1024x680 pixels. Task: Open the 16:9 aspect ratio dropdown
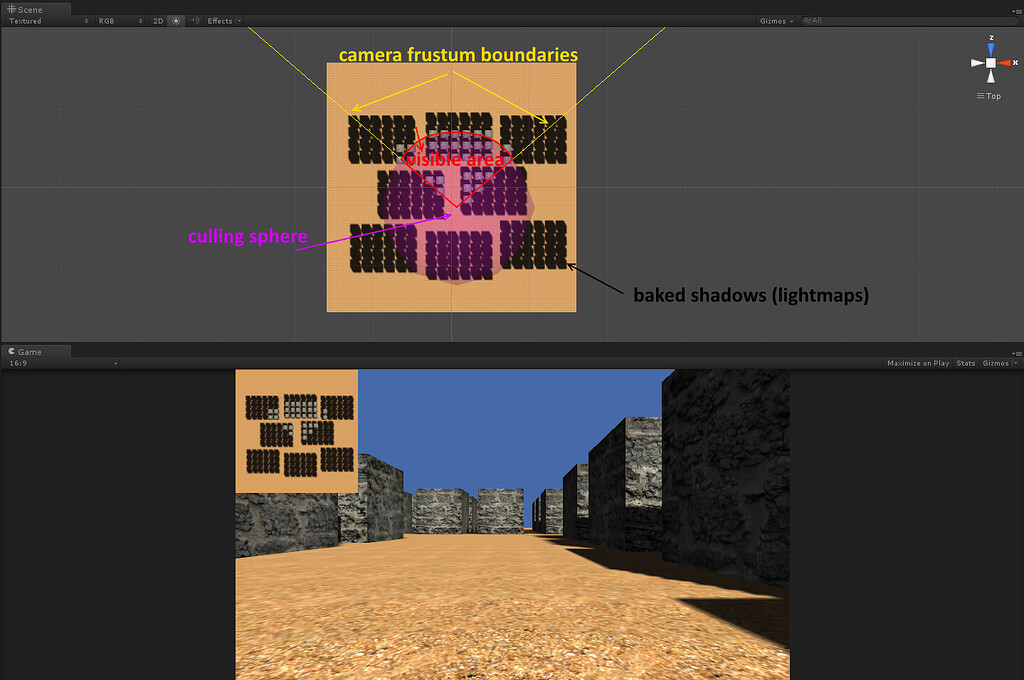[60, 363]
